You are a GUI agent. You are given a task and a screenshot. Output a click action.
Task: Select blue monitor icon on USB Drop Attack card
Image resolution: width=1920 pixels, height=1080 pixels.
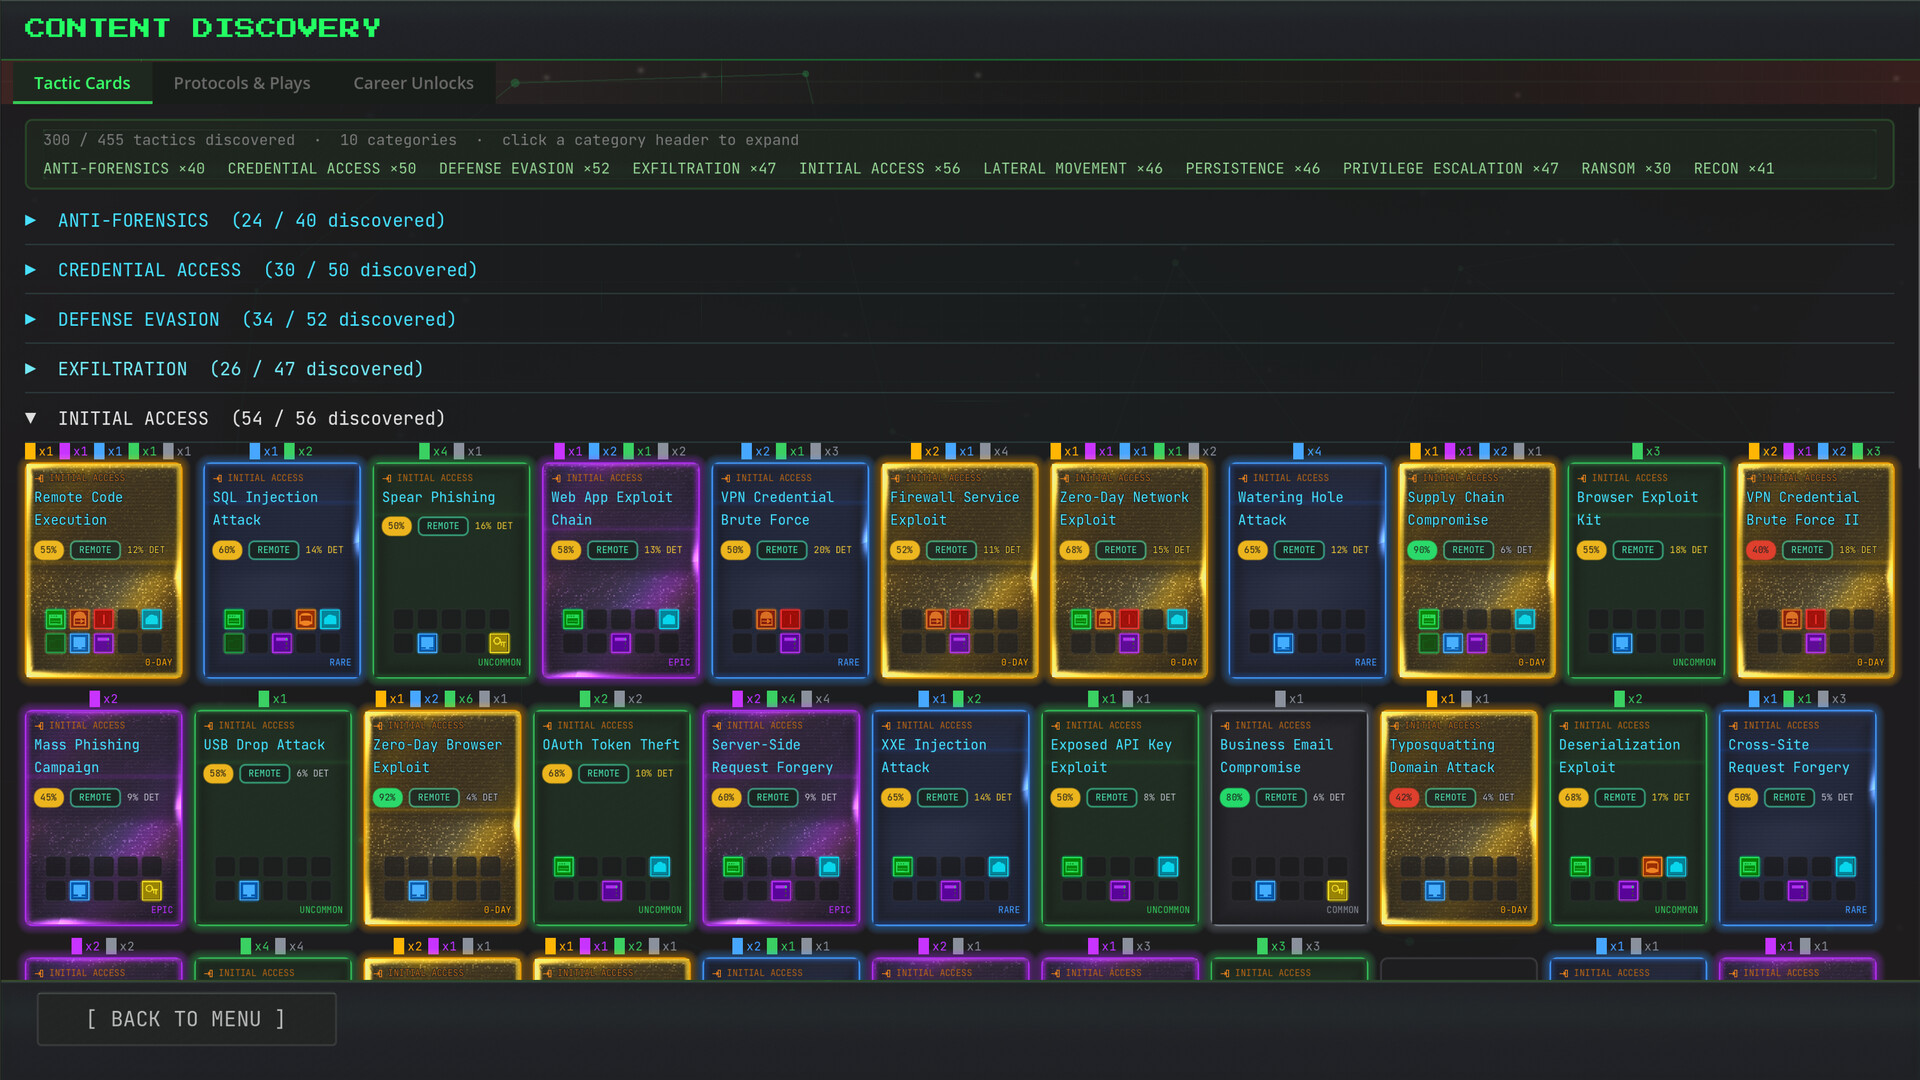pyautogui.click(x=249, y=890)
